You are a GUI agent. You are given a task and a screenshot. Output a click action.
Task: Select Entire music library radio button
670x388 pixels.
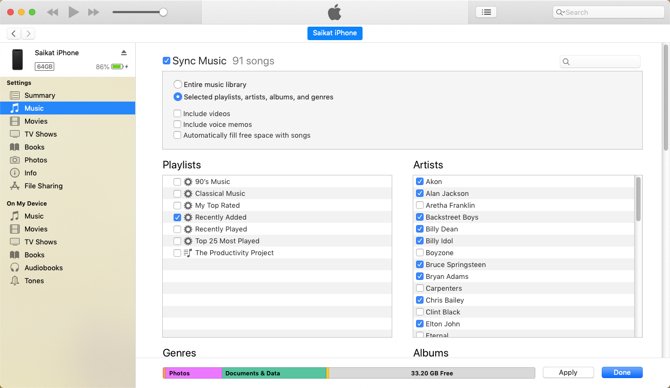177,84
